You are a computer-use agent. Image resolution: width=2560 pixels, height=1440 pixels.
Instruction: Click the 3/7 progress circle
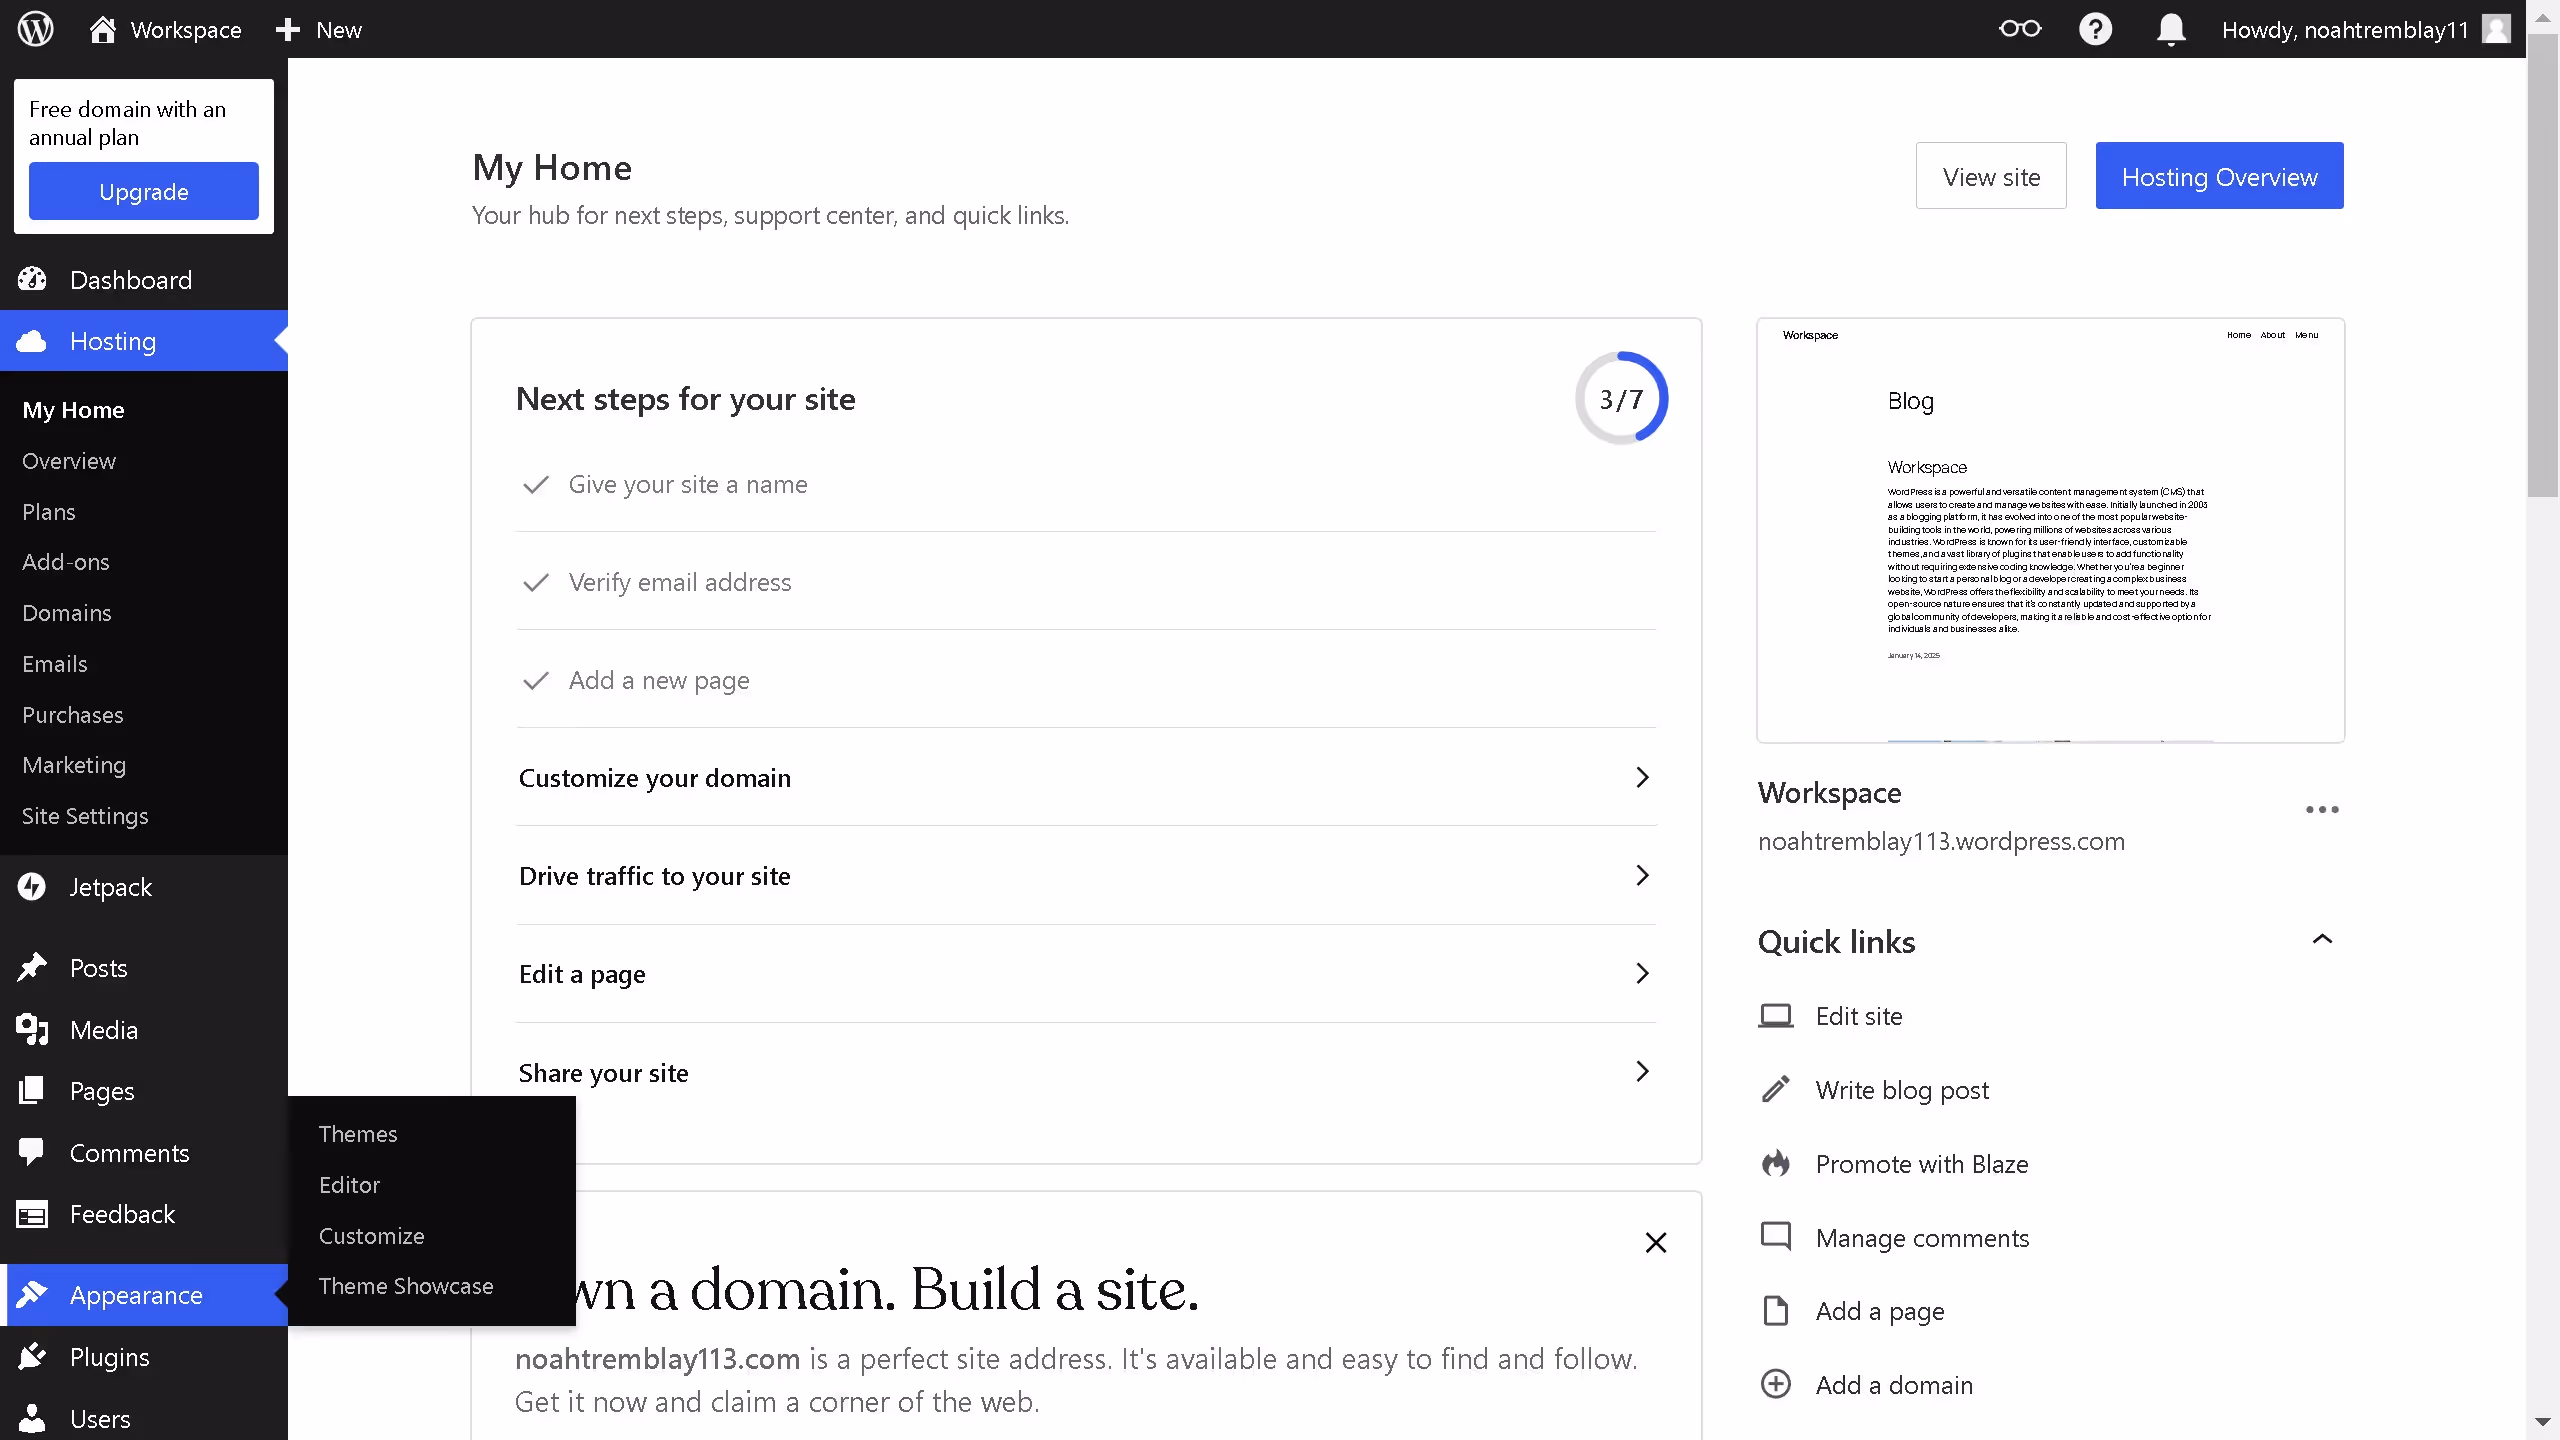coord(1620,397)
